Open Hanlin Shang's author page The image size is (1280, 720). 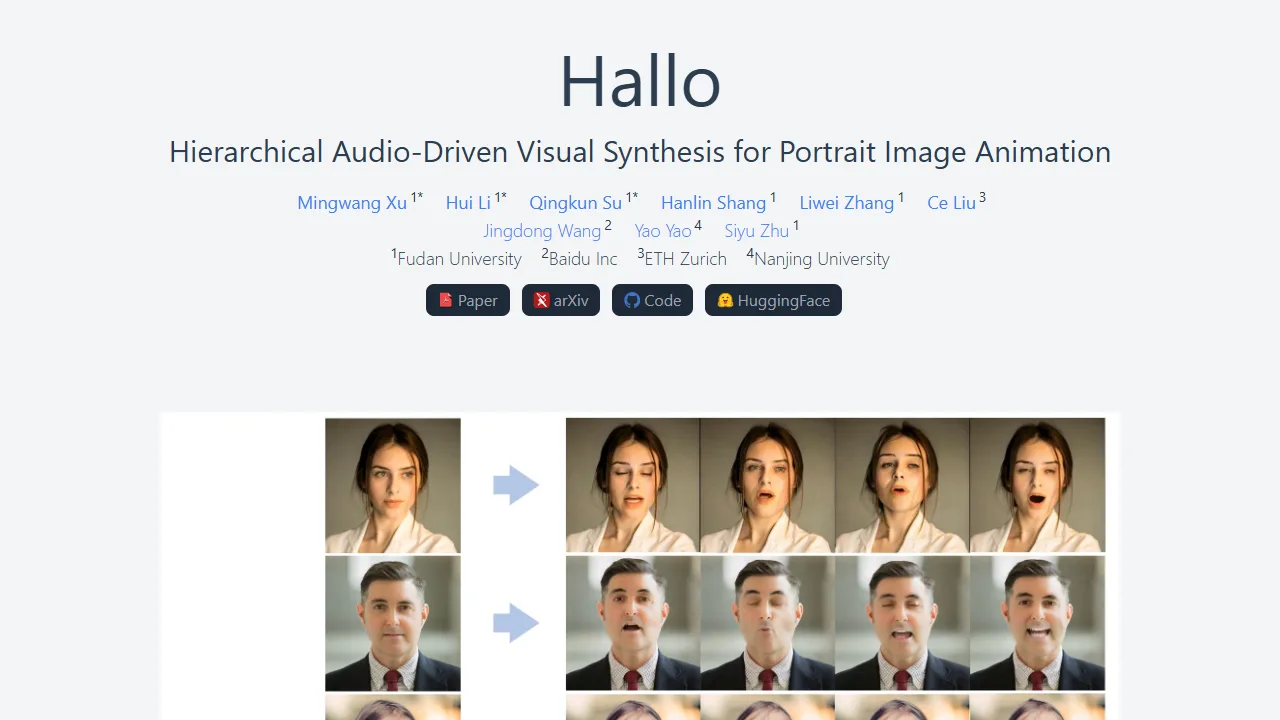click(x=713, y=203)
